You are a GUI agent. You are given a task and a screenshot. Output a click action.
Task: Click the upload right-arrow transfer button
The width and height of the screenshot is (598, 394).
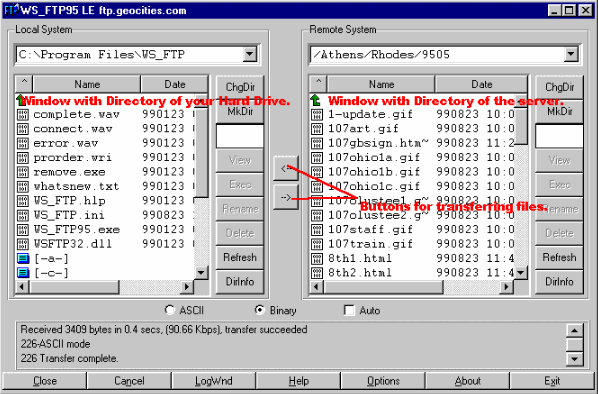[x=286, y=197]
